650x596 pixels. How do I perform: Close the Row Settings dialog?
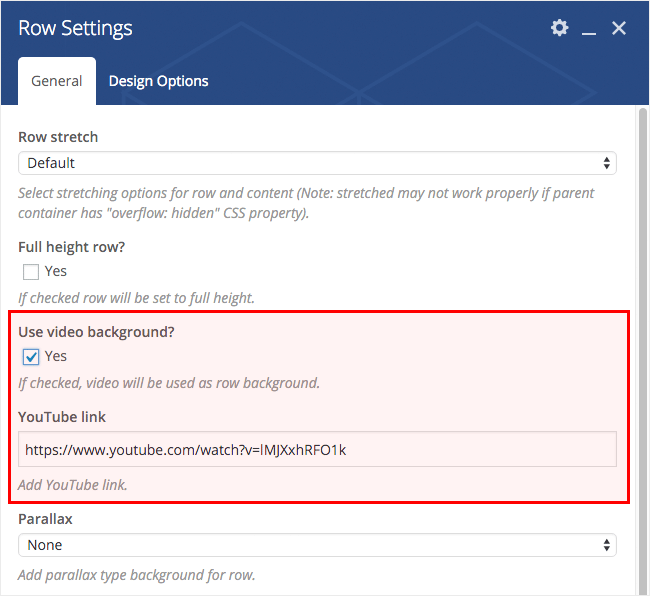click(619, 28)
